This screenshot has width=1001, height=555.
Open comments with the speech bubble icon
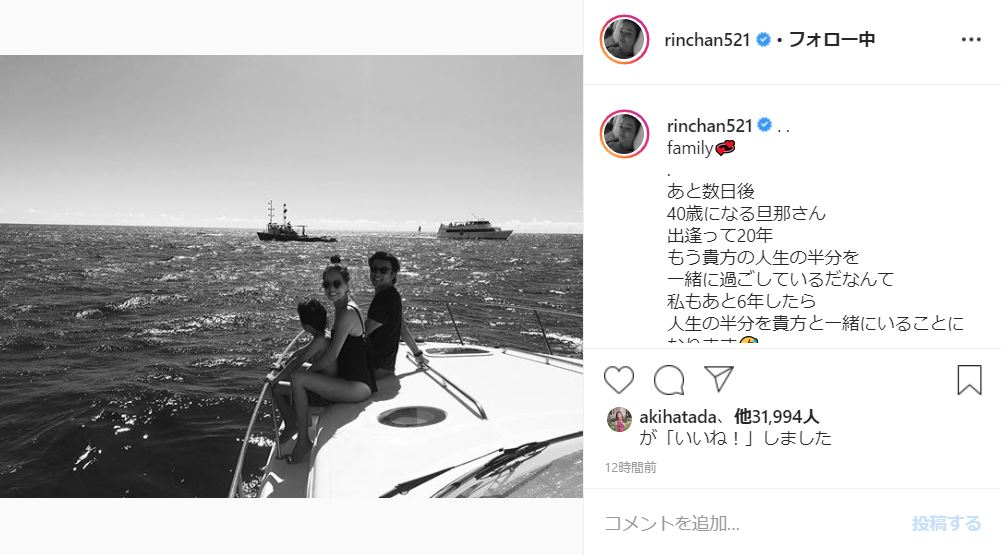(x=669, y=380)
